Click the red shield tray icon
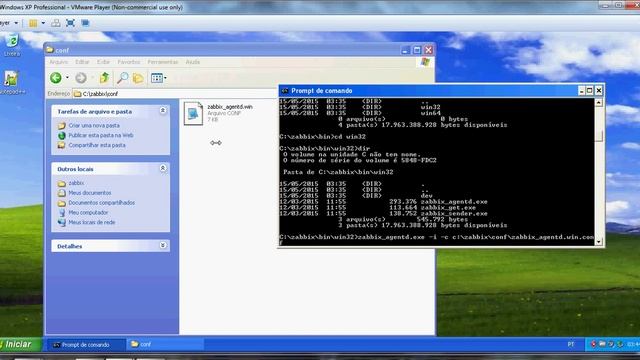The height and width of the screenshot is (360, 640). pyautogui.click(x=593, y=344)
